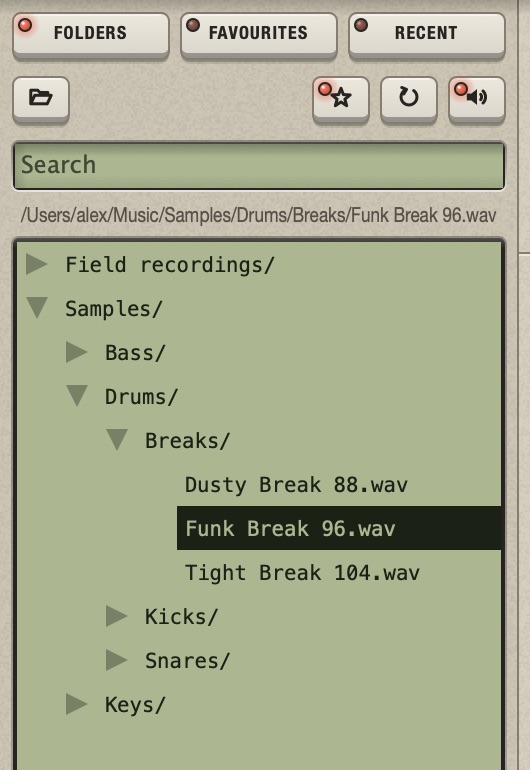Toggle the speaker auto-preview button

tap(476, 98)
